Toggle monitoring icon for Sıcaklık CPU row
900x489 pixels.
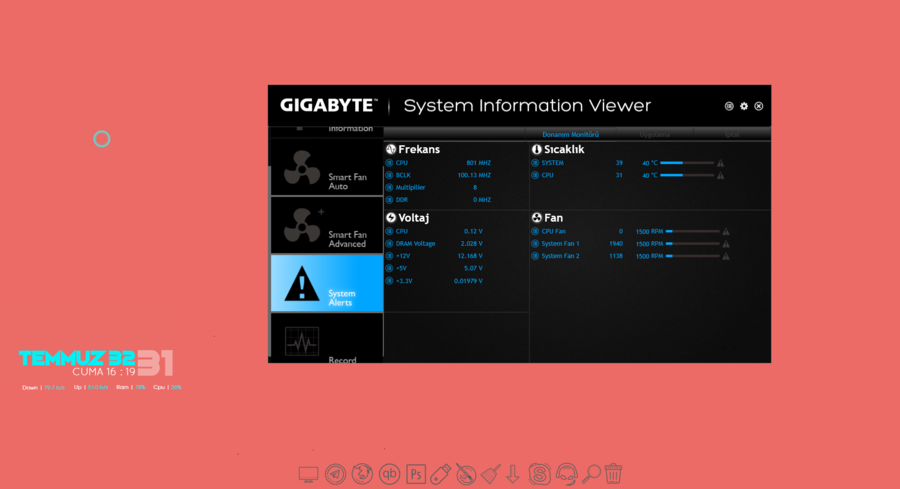point(535,175)
